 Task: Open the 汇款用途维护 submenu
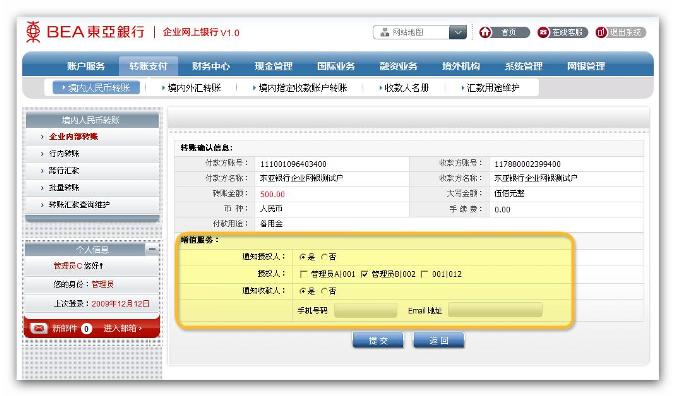coord(491,88)
